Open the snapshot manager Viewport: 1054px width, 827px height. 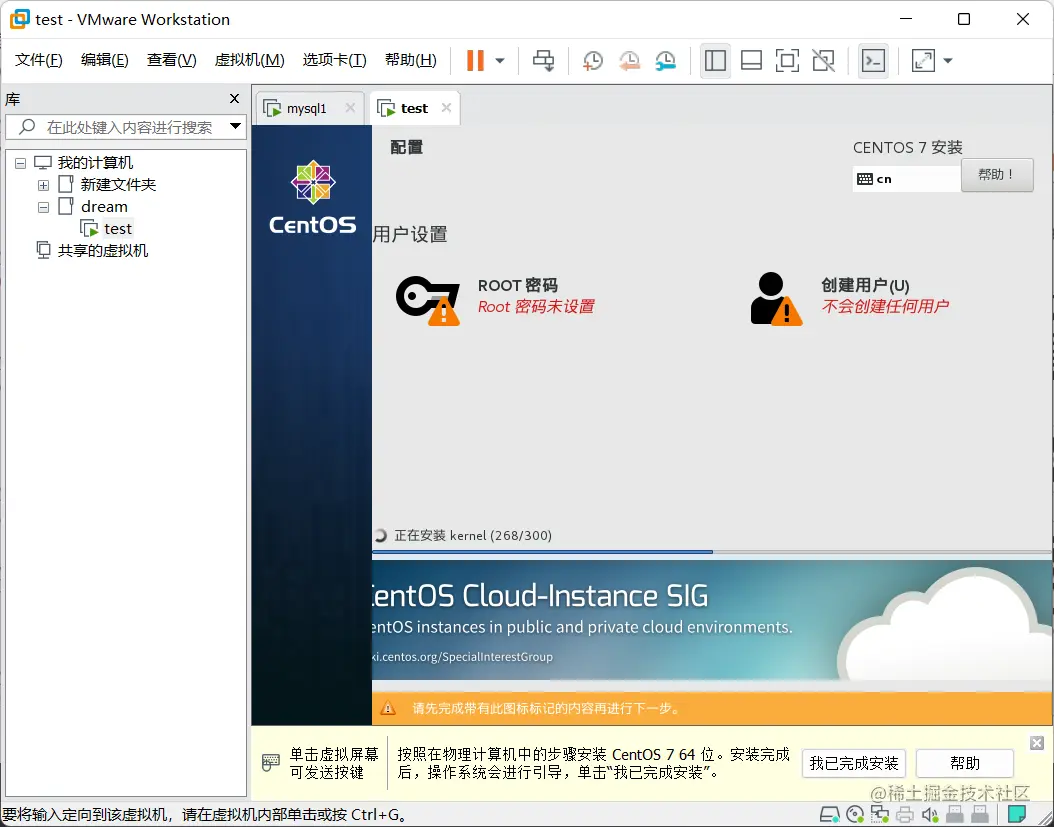(665, 61)
